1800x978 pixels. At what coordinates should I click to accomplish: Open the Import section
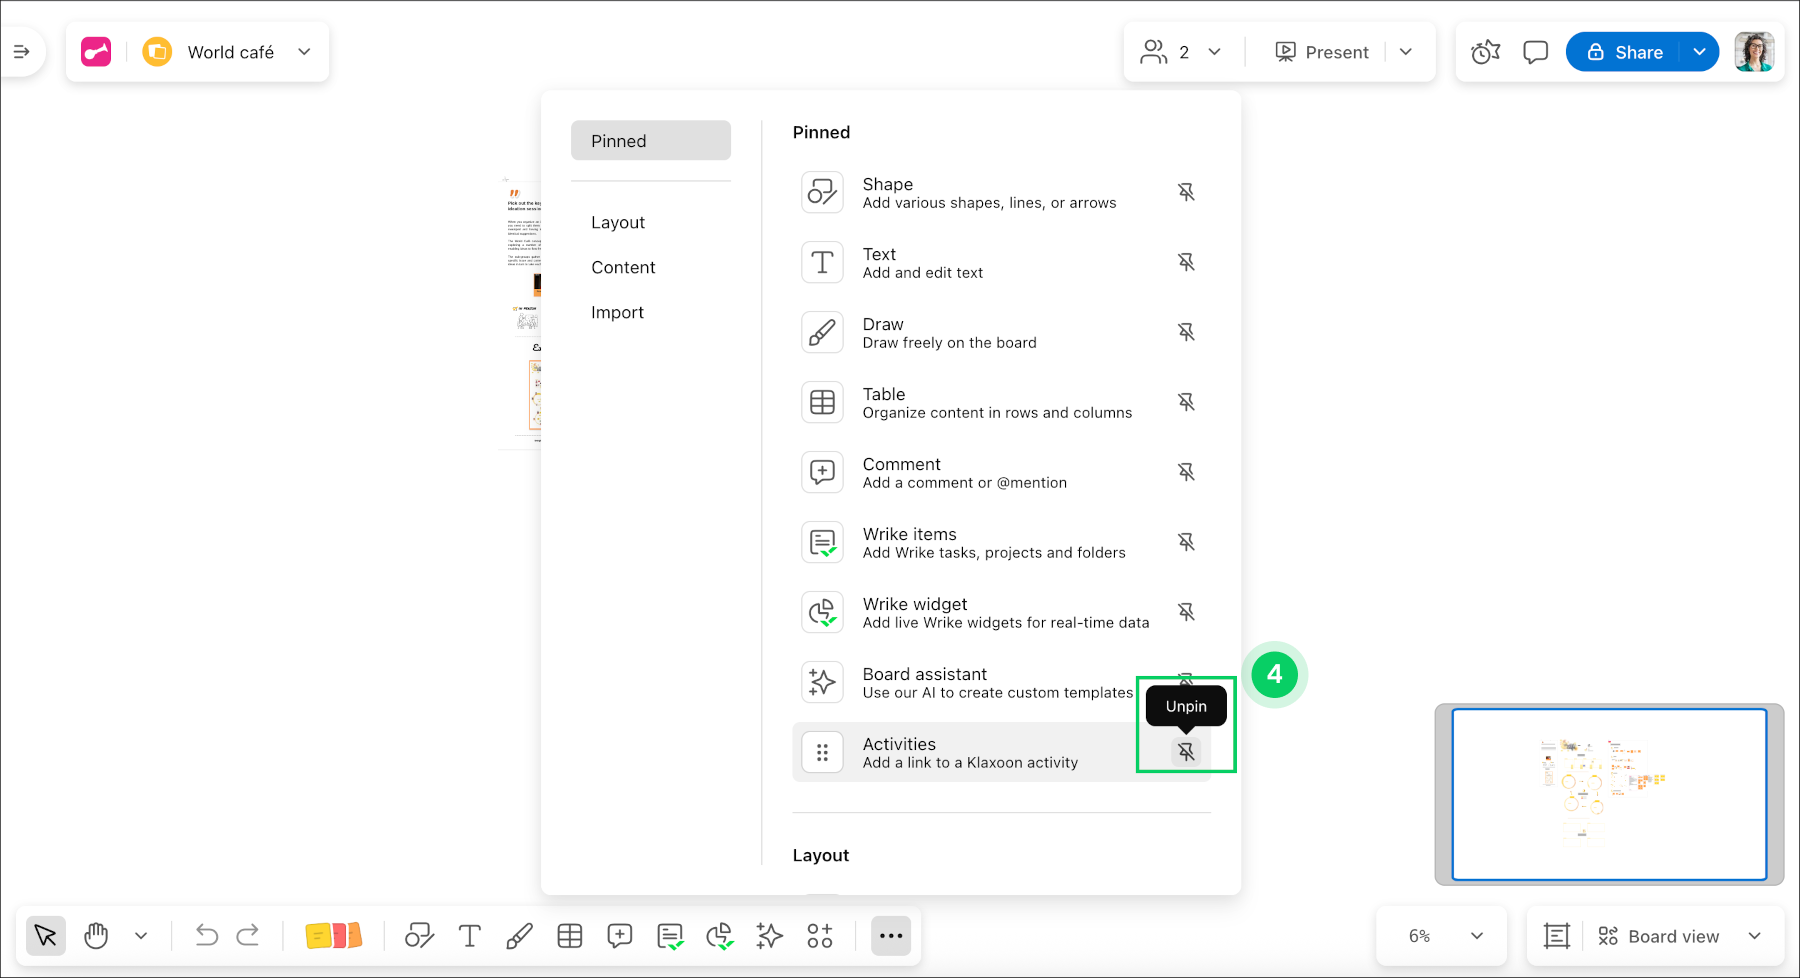pos(617,311)
